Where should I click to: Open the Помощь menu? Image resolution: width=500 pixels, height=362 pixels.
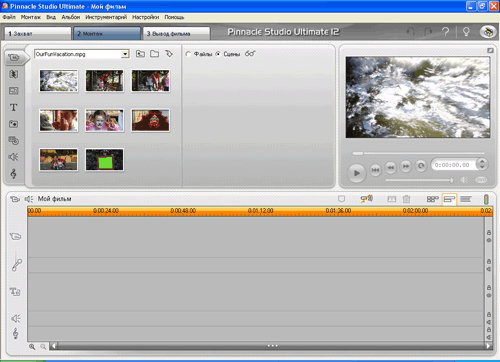[x=174, y=17]
